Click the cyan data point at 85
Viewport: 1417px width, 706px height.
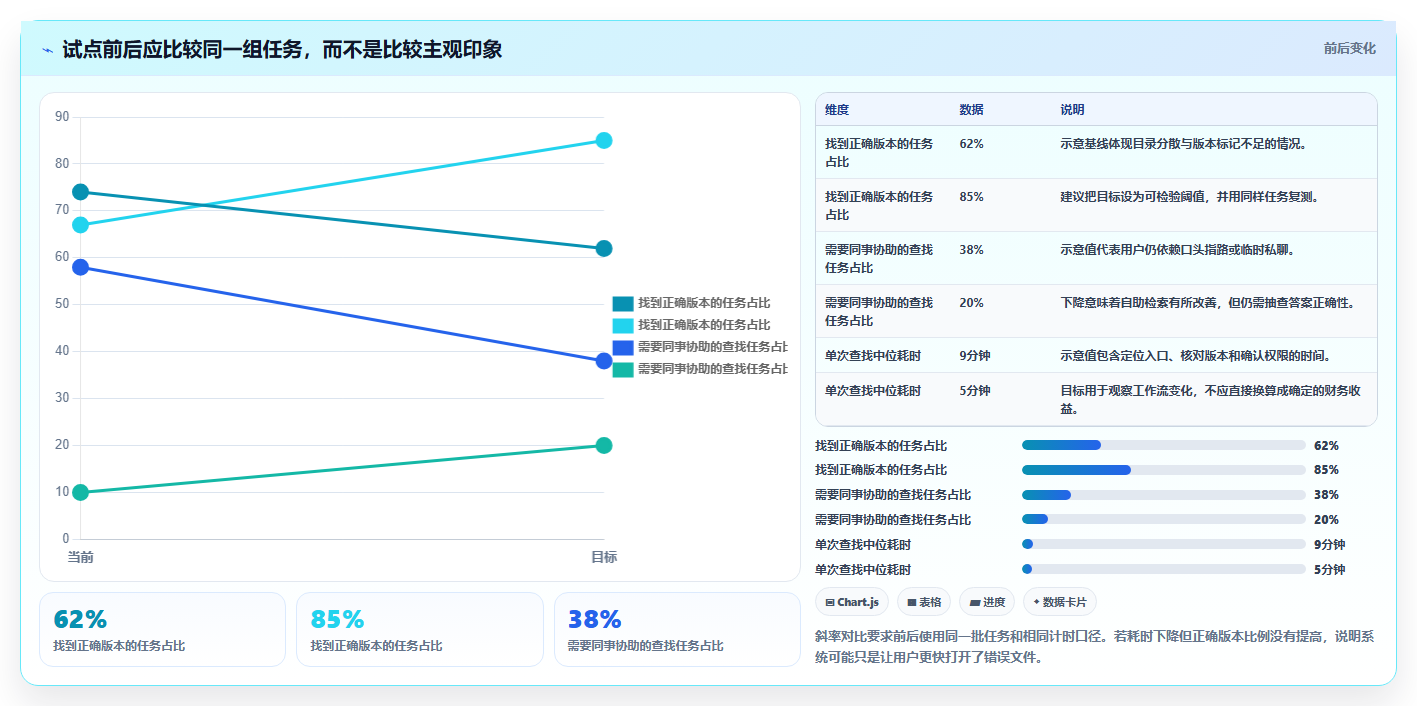604,140
